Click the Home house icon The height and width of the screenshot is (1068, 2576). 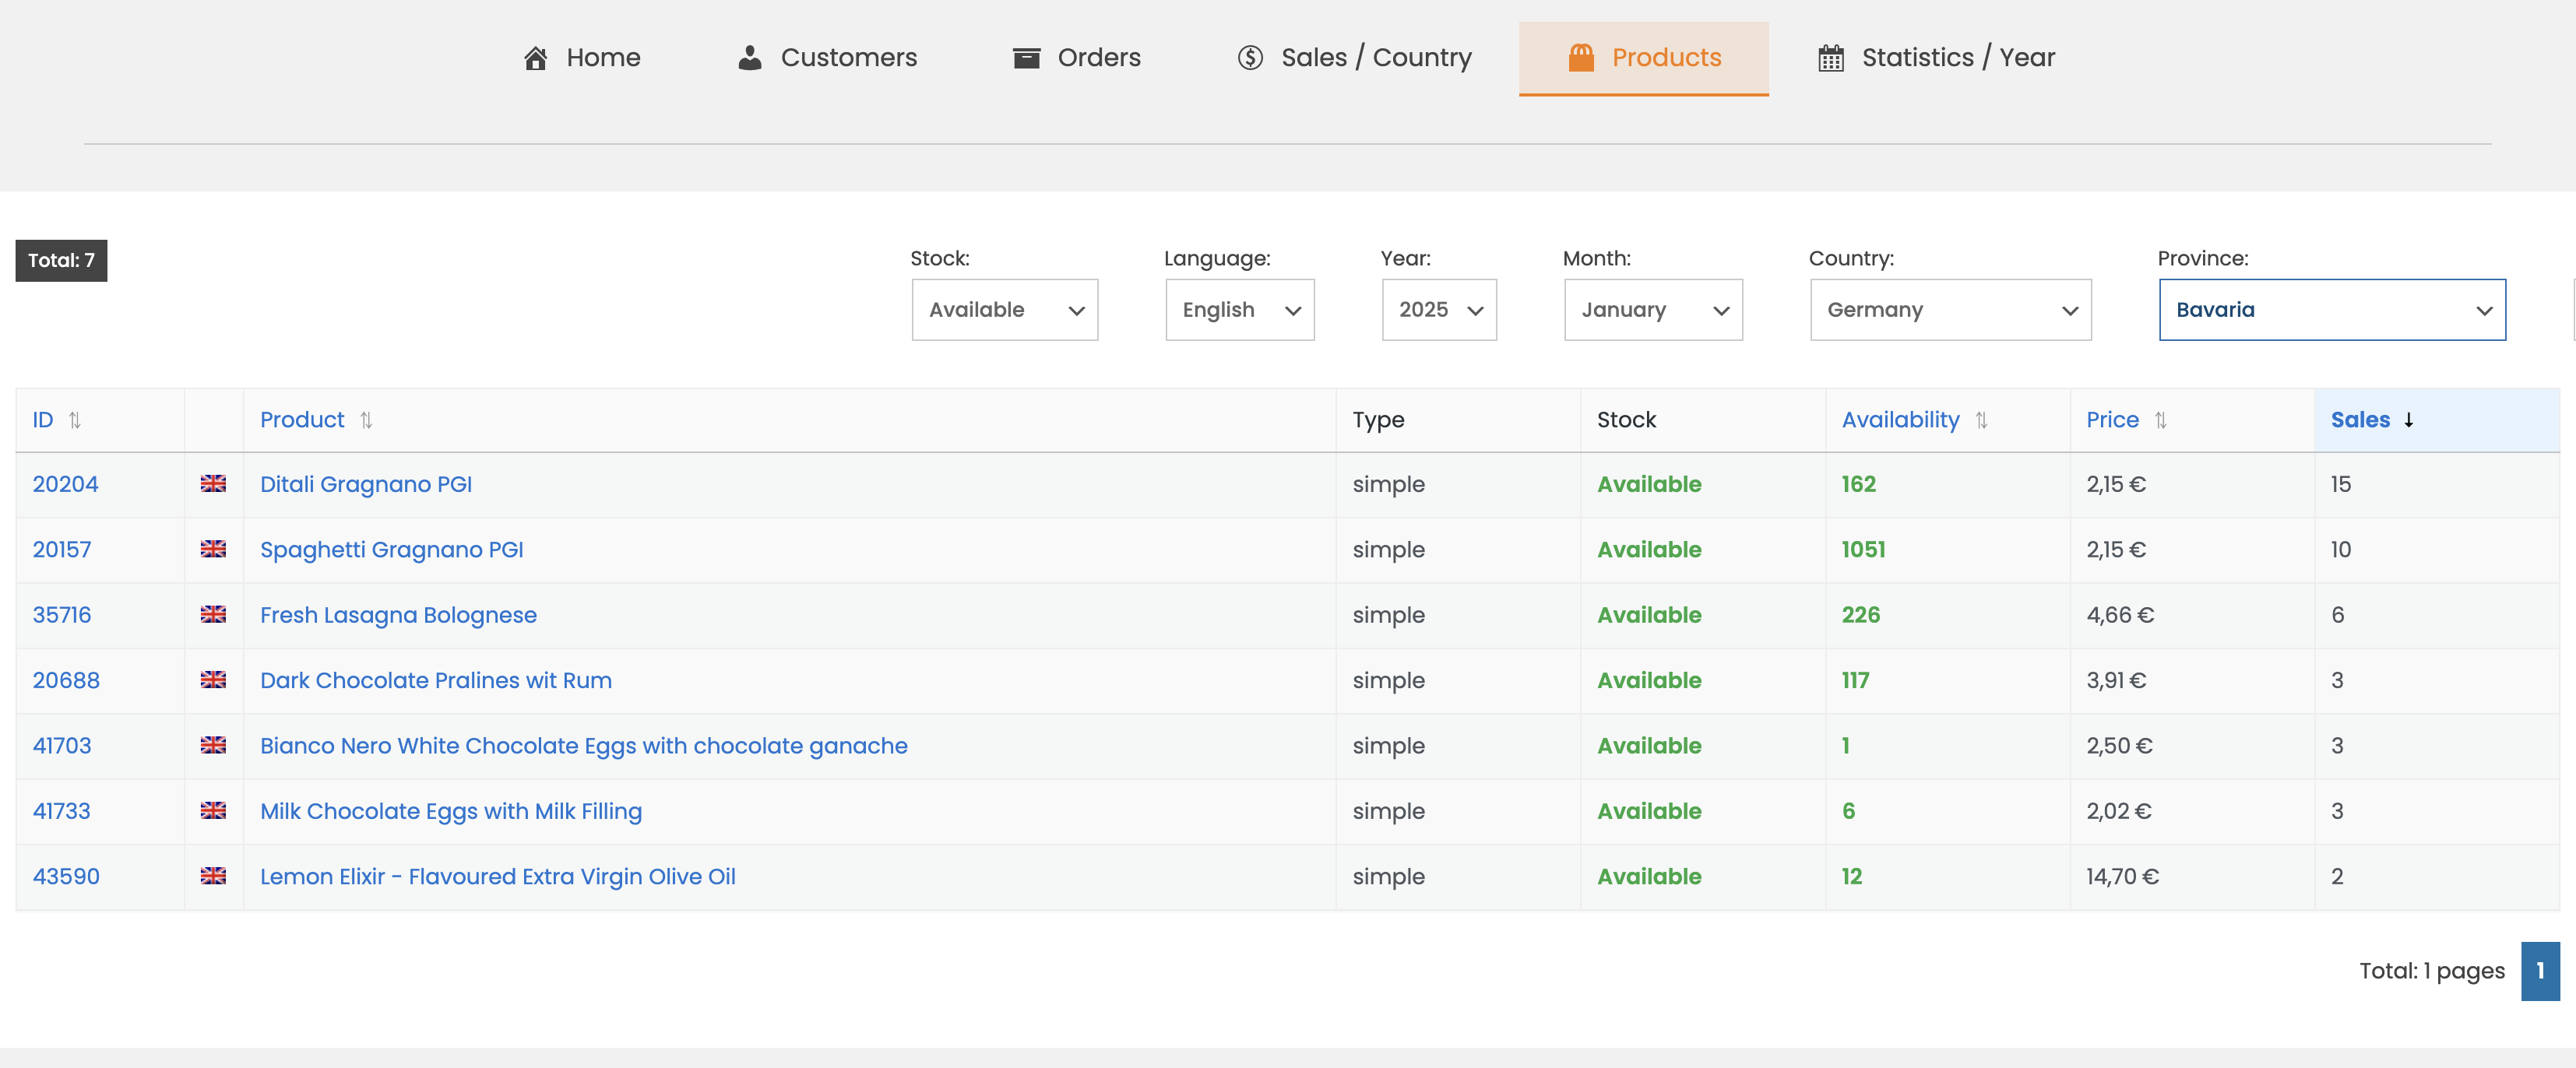[x=535, y=58]
